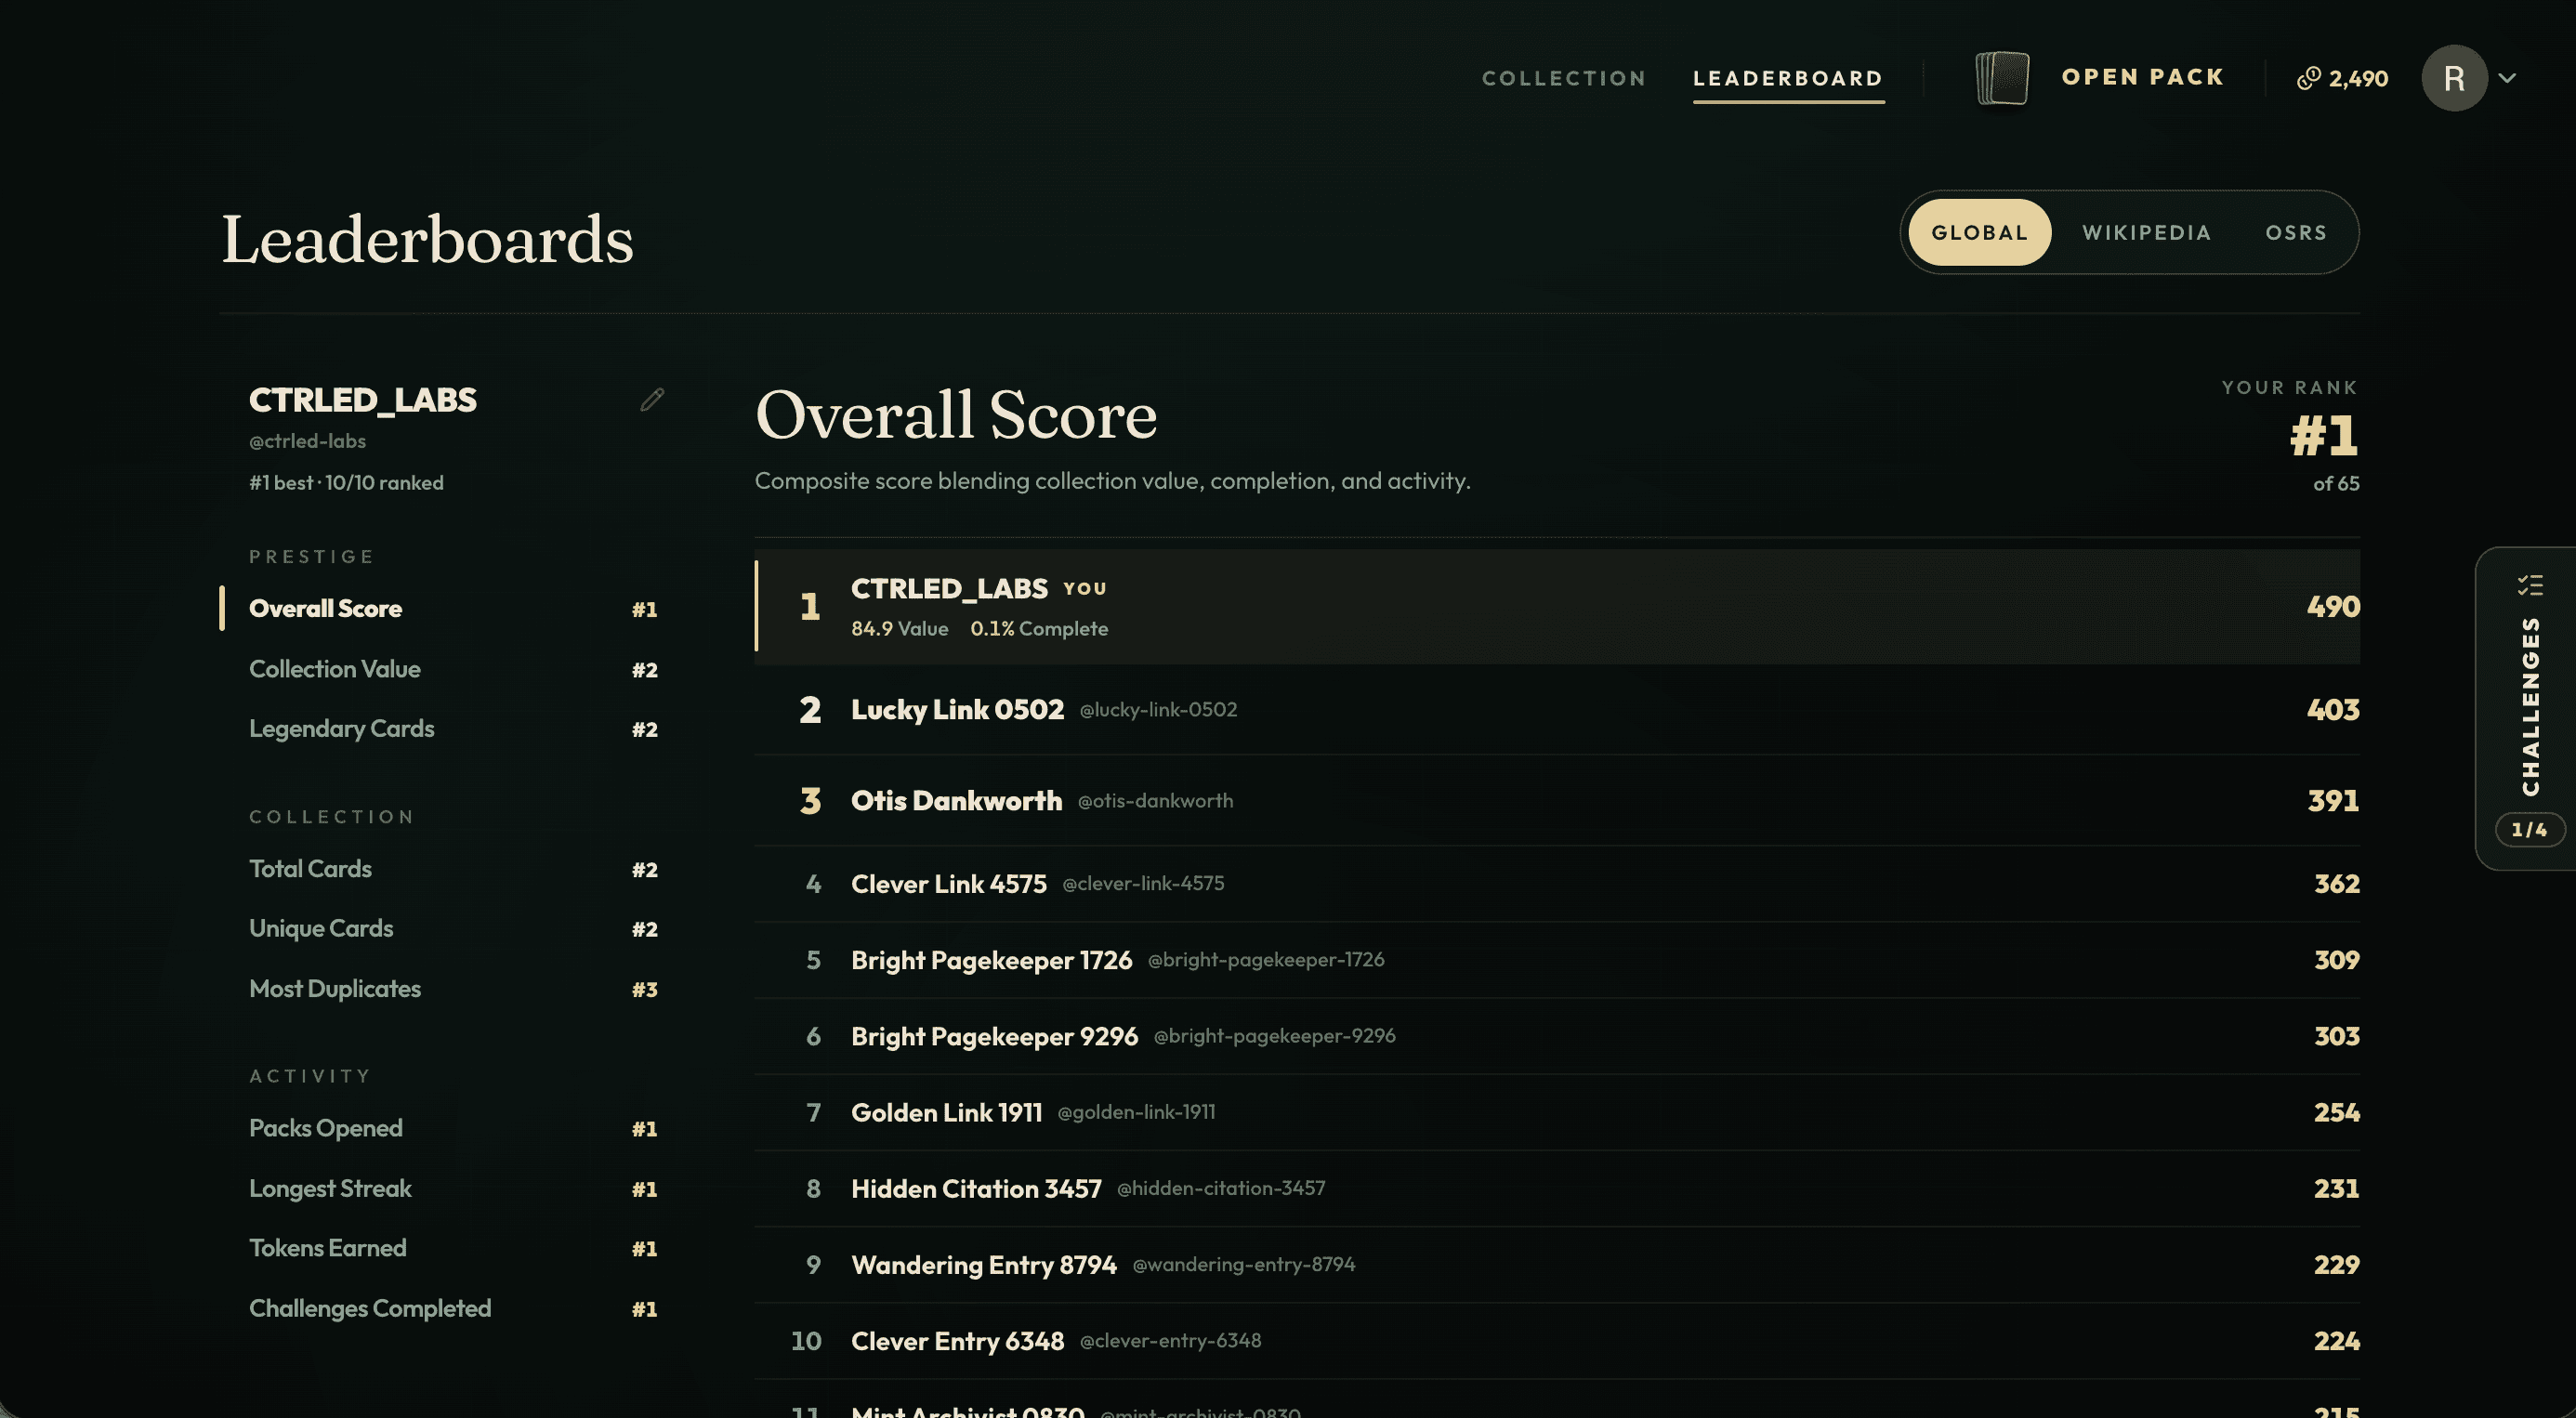Open the Challenges checklist icon
The width and height of the screenshot is (2576, 1418).
coord(2530,585)
